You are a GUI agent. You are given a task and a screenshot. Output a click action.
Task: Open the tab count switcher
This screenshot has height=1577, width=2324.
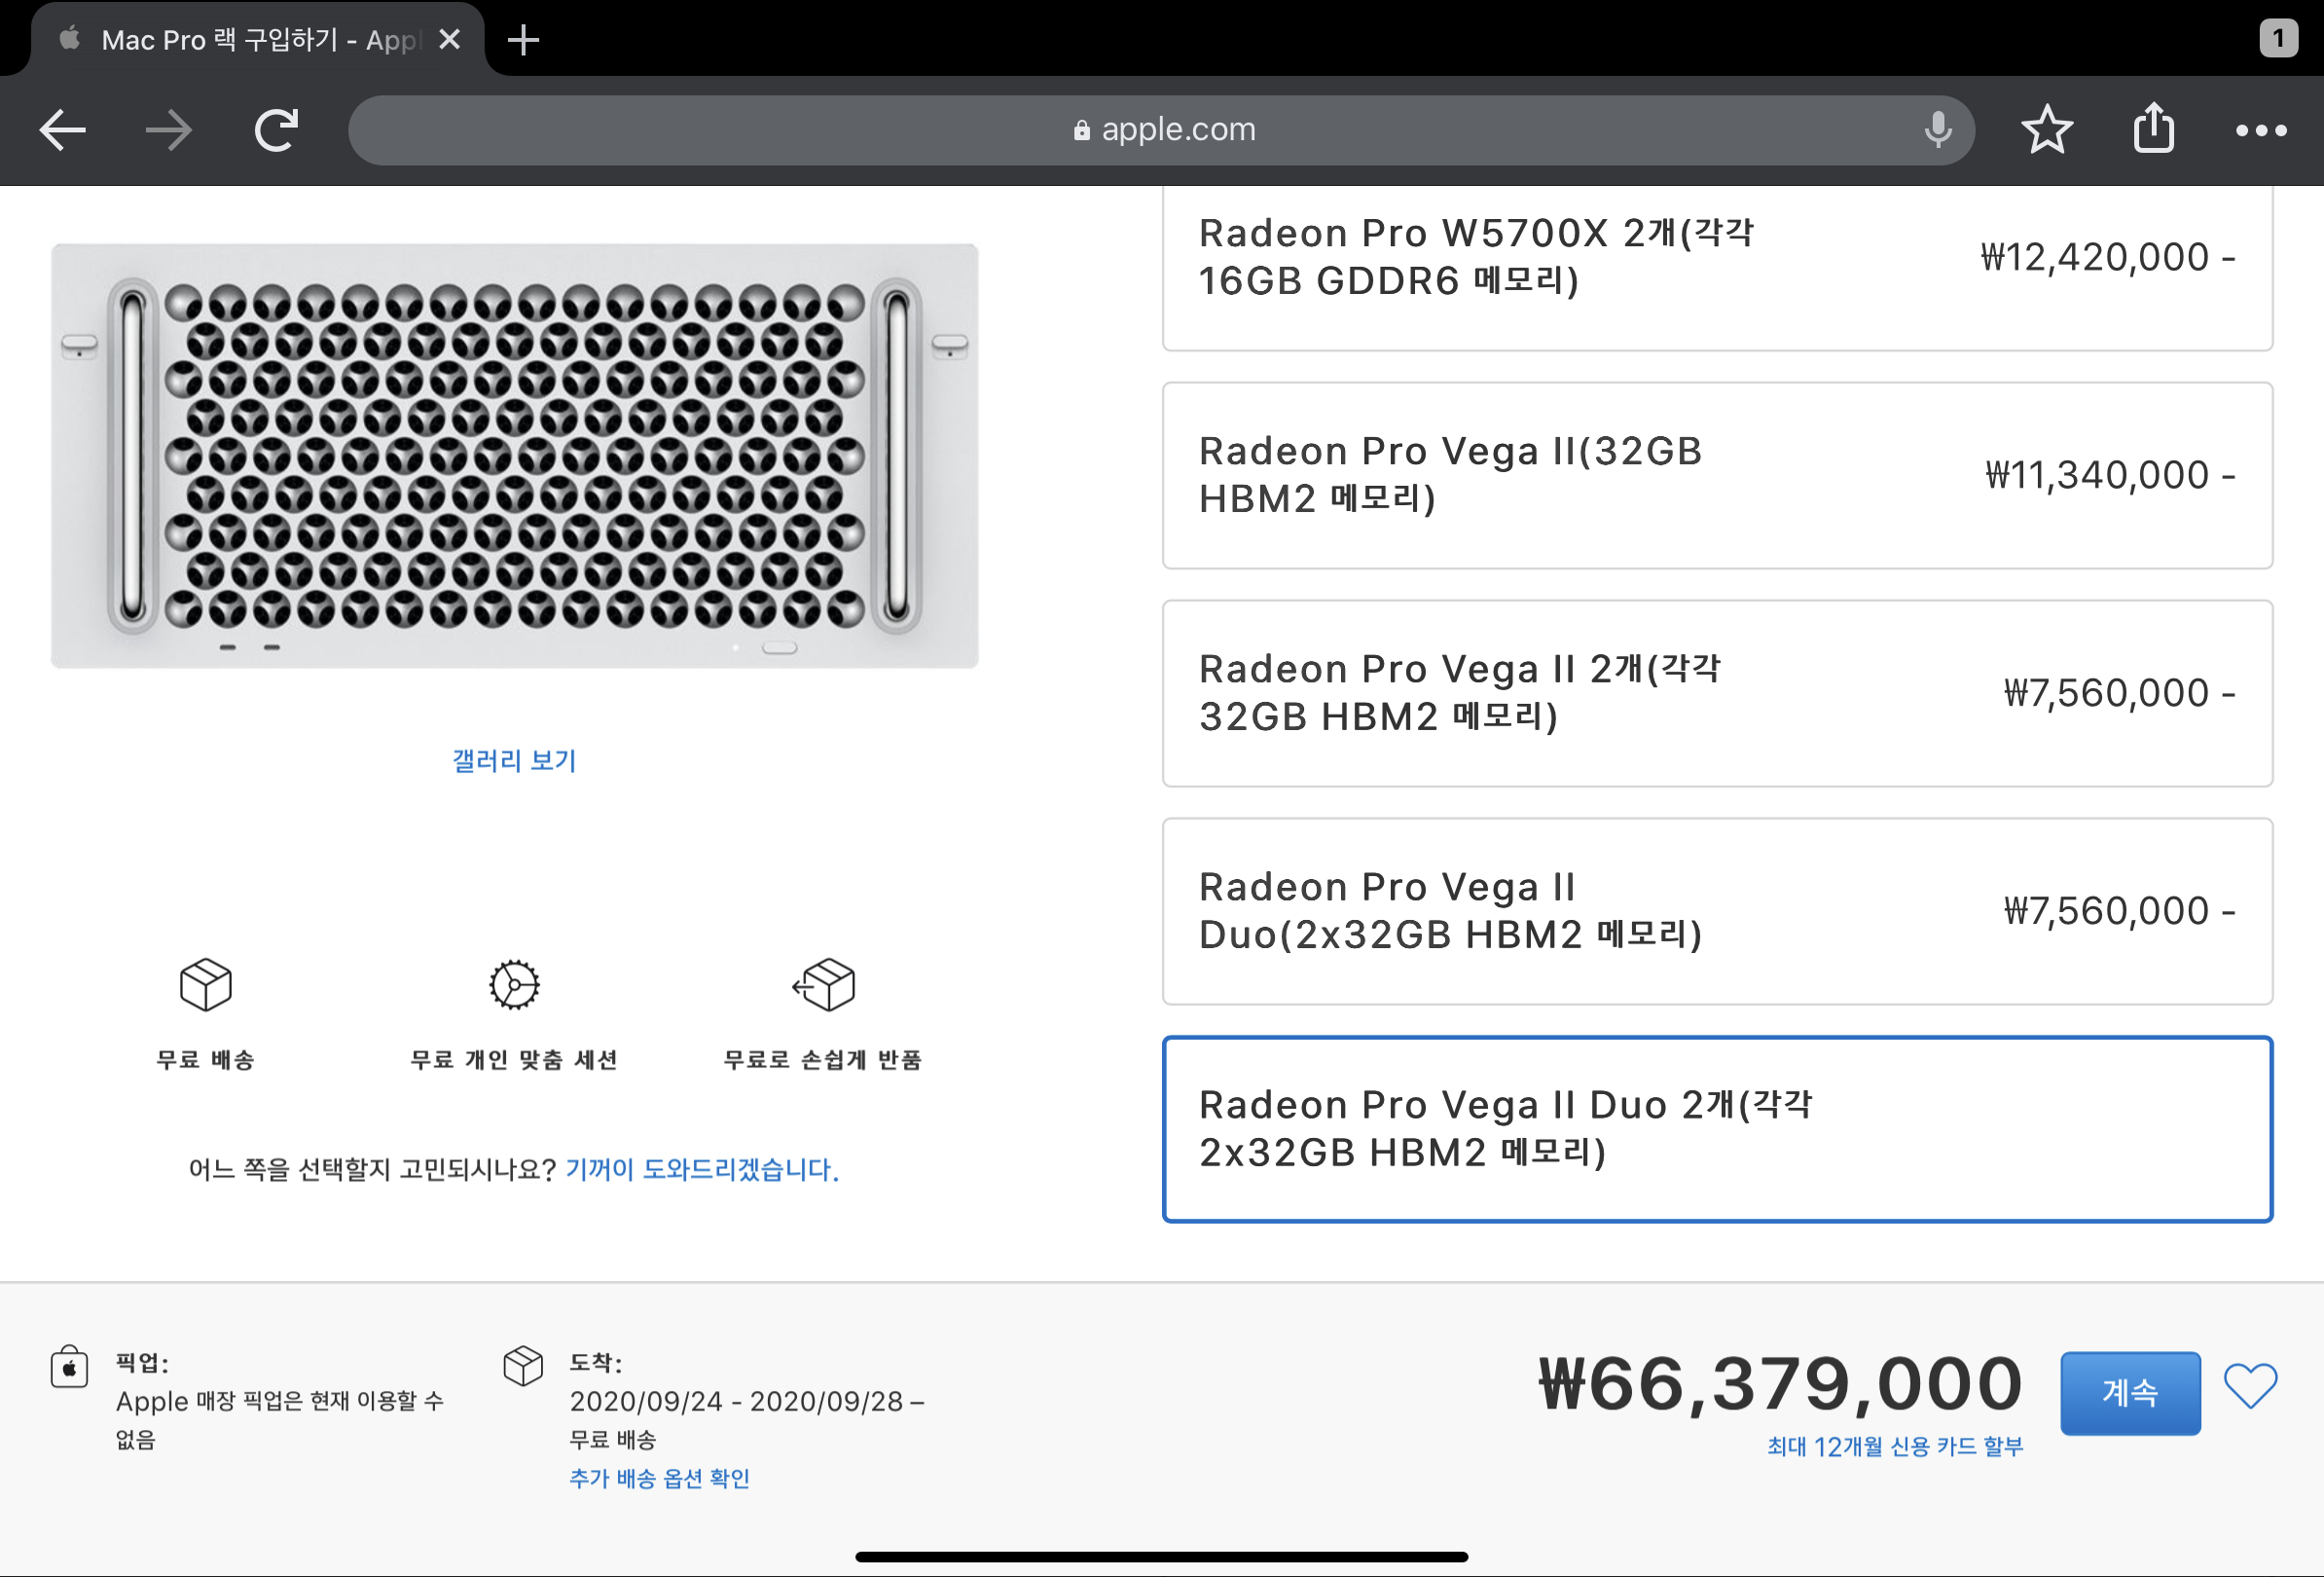click(2277, 39)
